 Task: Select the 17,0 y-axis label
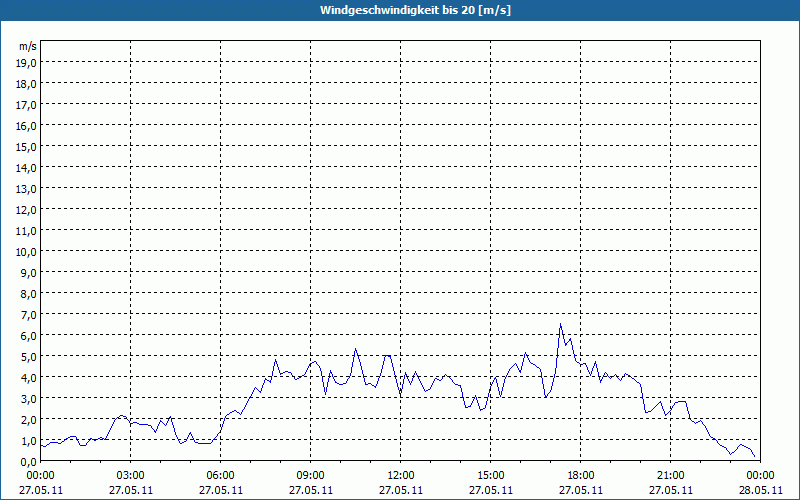28,105
